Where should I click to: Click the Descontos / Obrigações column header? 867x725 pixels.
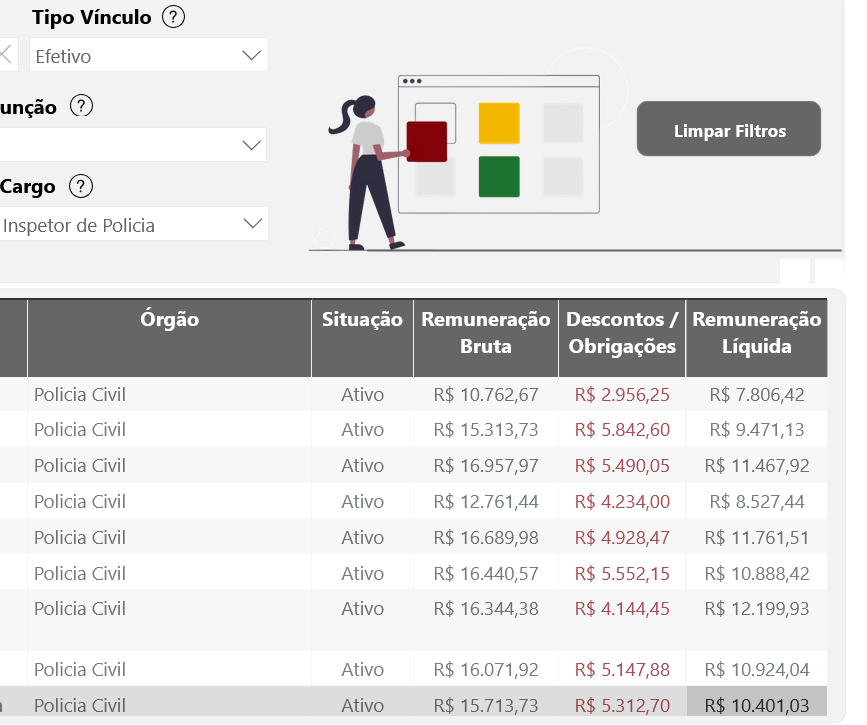point(621,333)
